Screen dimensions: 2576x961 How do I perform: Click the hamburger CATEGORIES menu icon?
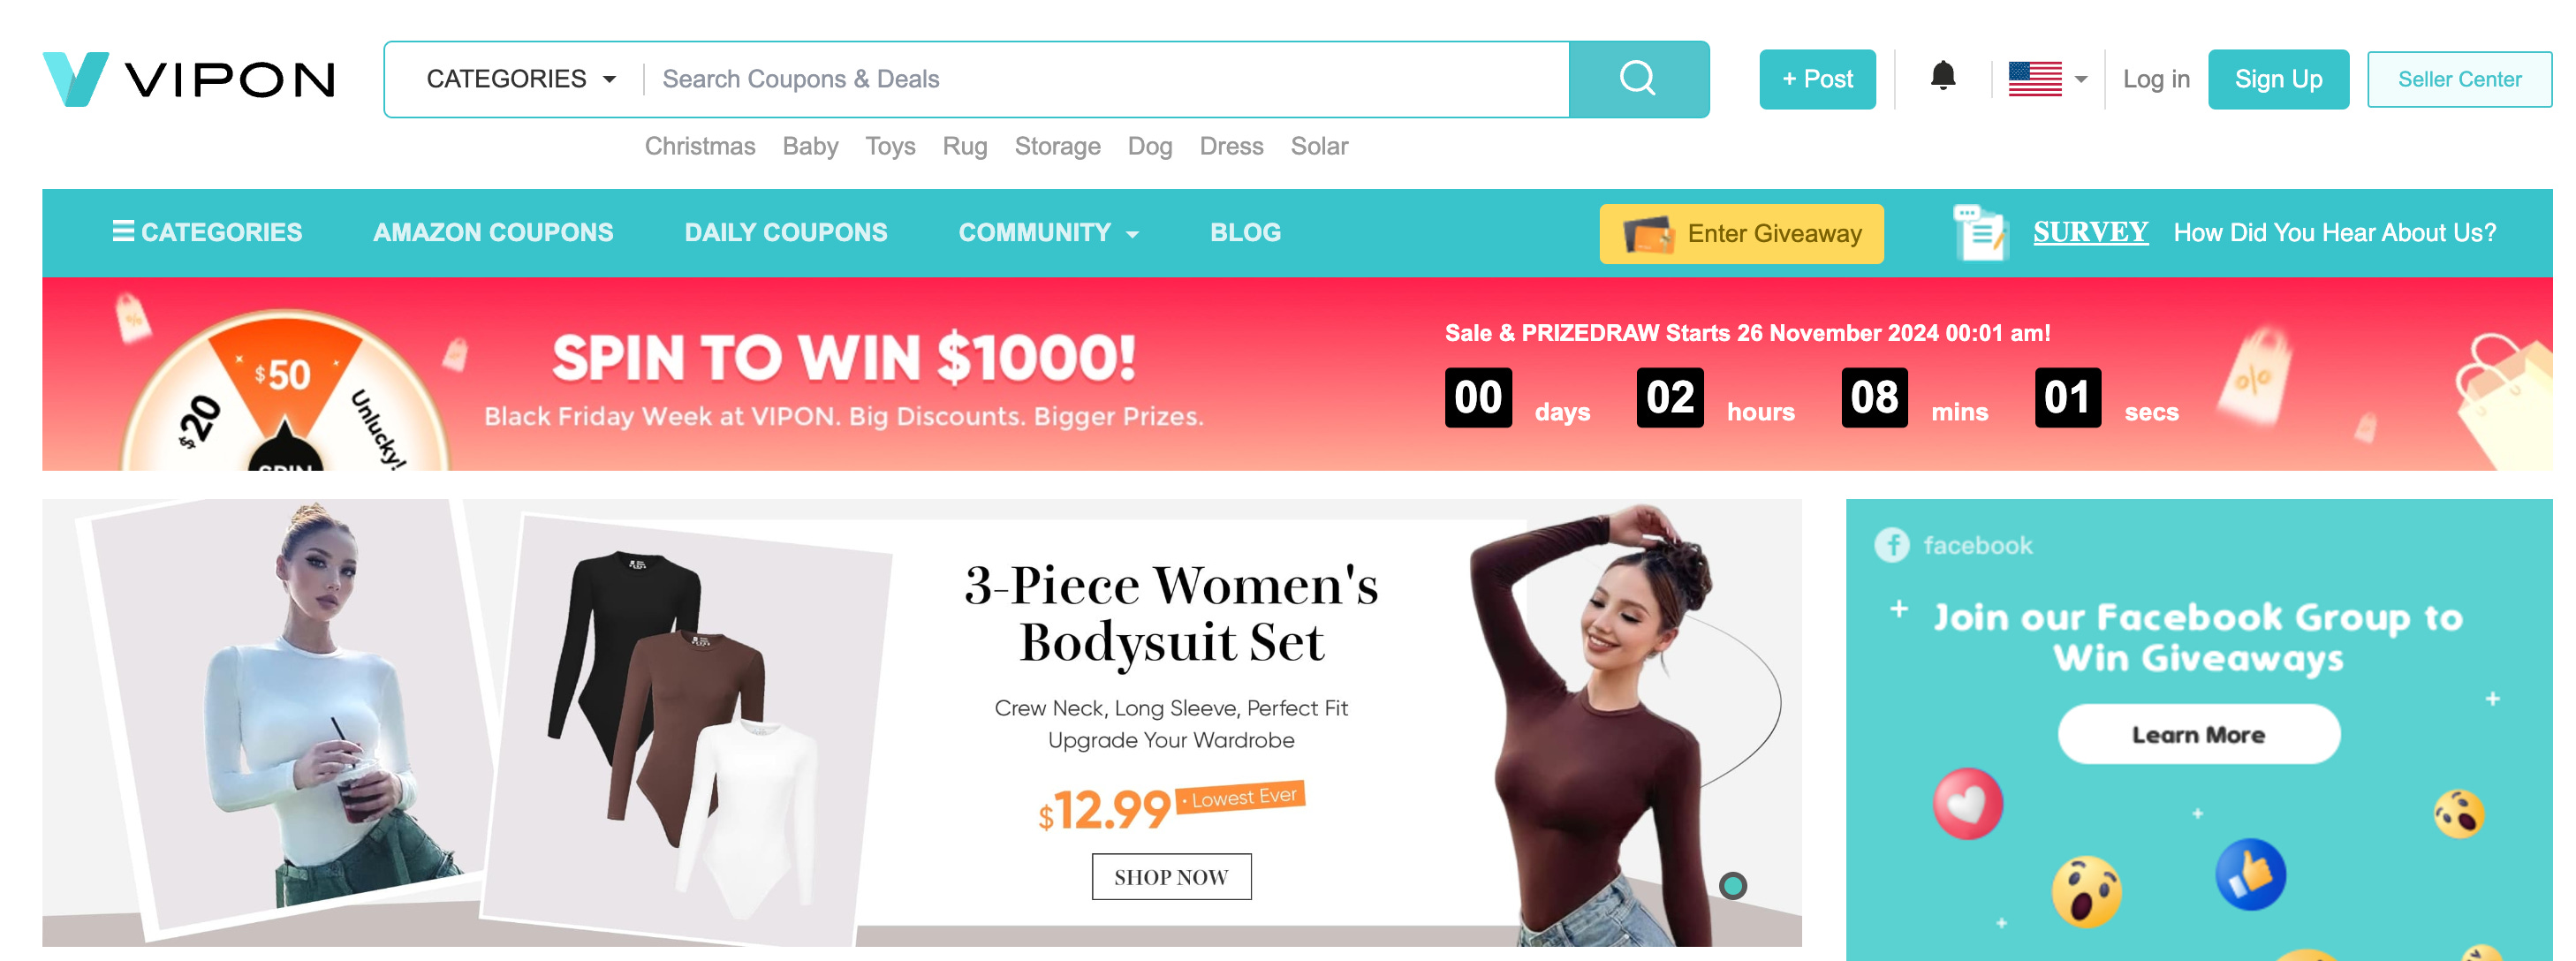click(x=123, y=231)
